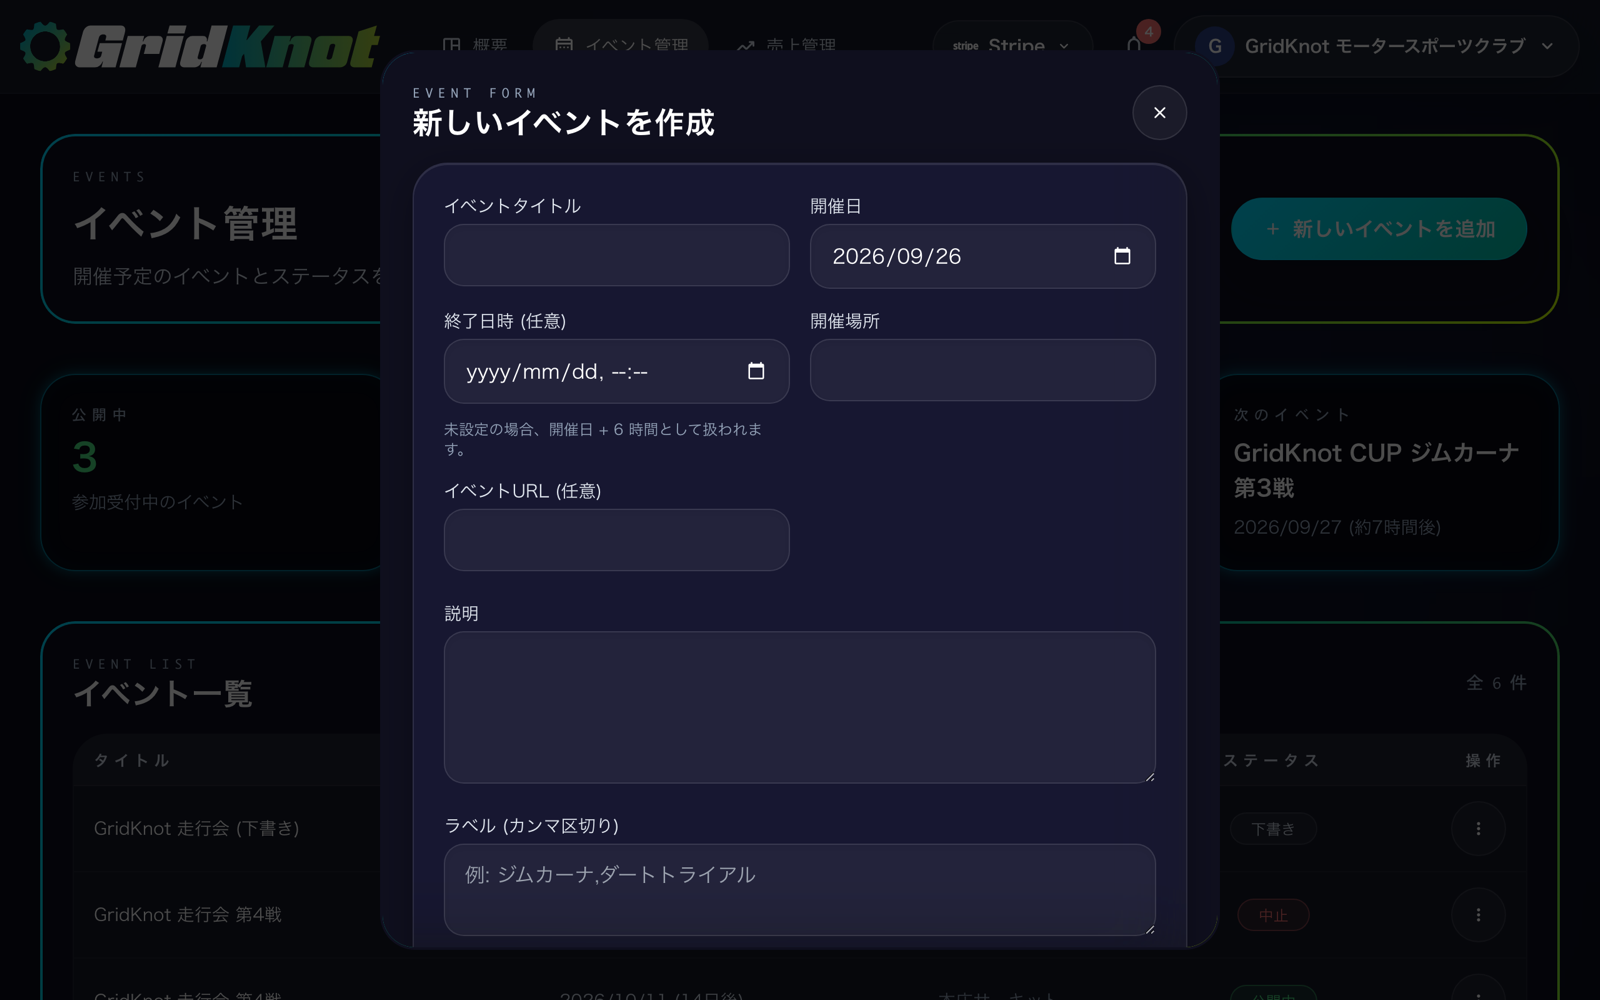Open actions menu for 中止 status row
The width and height of the screenshot is (1600, 1000).
(1478, 914)
